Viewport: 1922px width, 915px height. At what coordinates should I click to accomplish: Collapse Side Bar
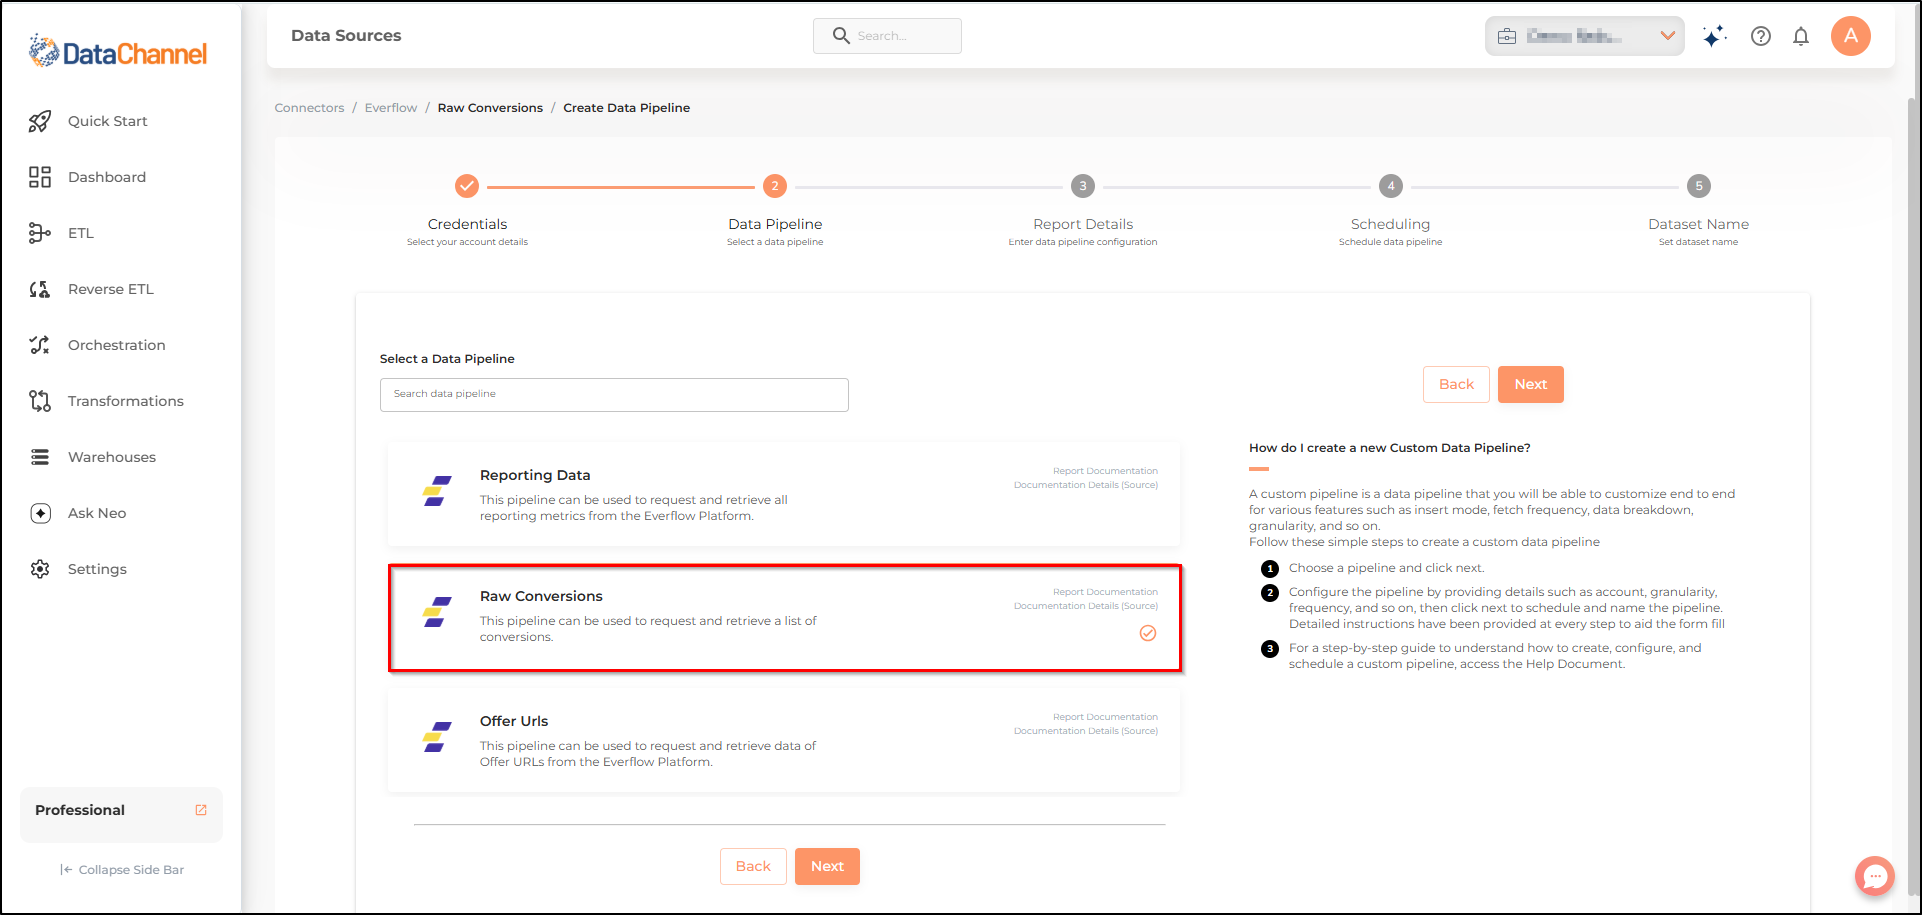pyautogui.click(x=122, y=870)
